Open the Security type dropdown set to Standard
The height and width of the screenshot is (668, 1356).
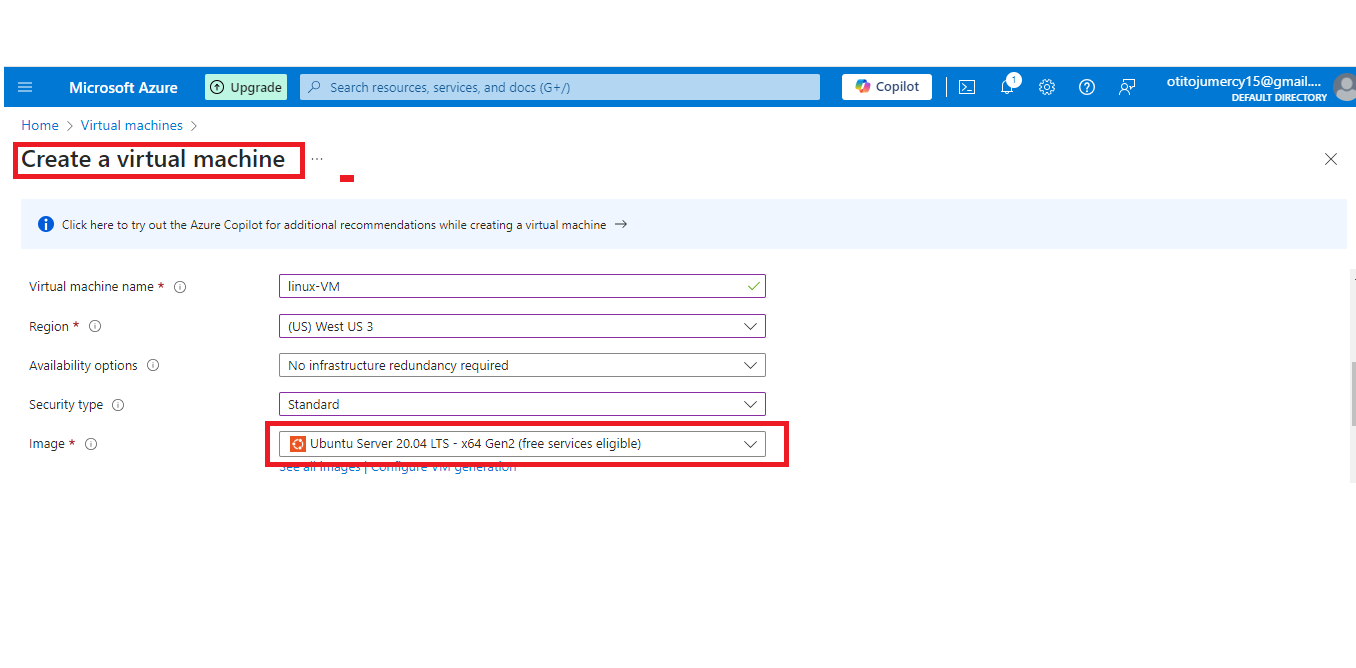click(x=522, y=404)
